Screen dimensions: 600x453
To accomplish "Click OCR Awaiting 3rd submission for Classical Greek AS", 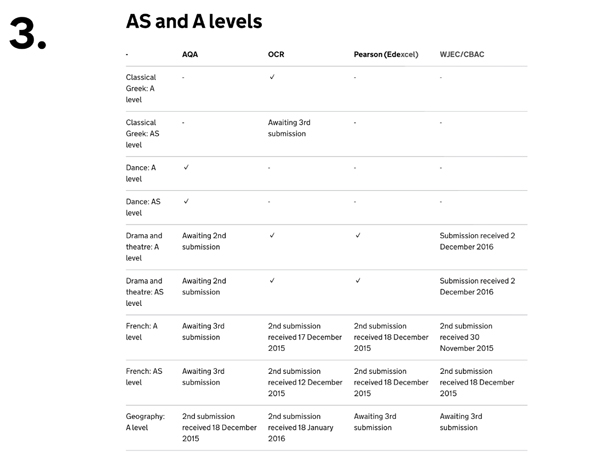I will (x=289, y=128).
